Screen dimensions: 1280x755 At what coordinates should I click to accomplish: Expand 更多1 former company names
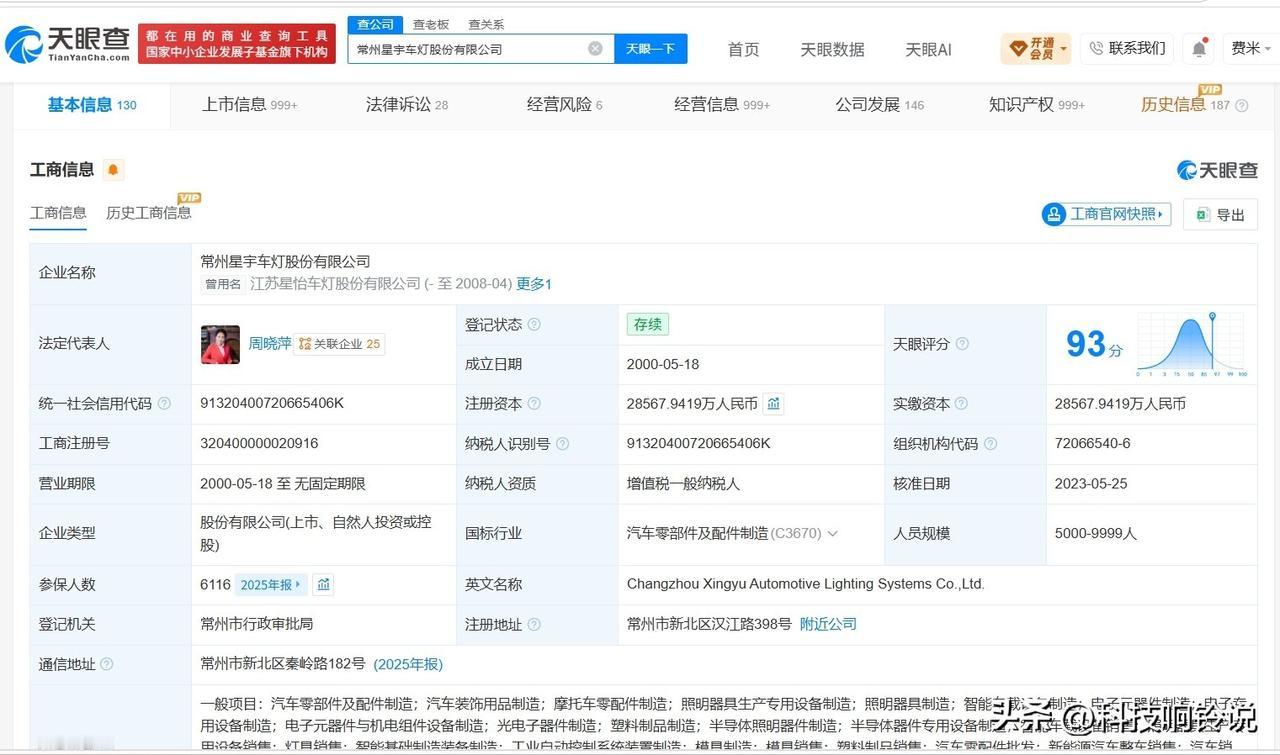pyautogui.click(x=534, y=284)
